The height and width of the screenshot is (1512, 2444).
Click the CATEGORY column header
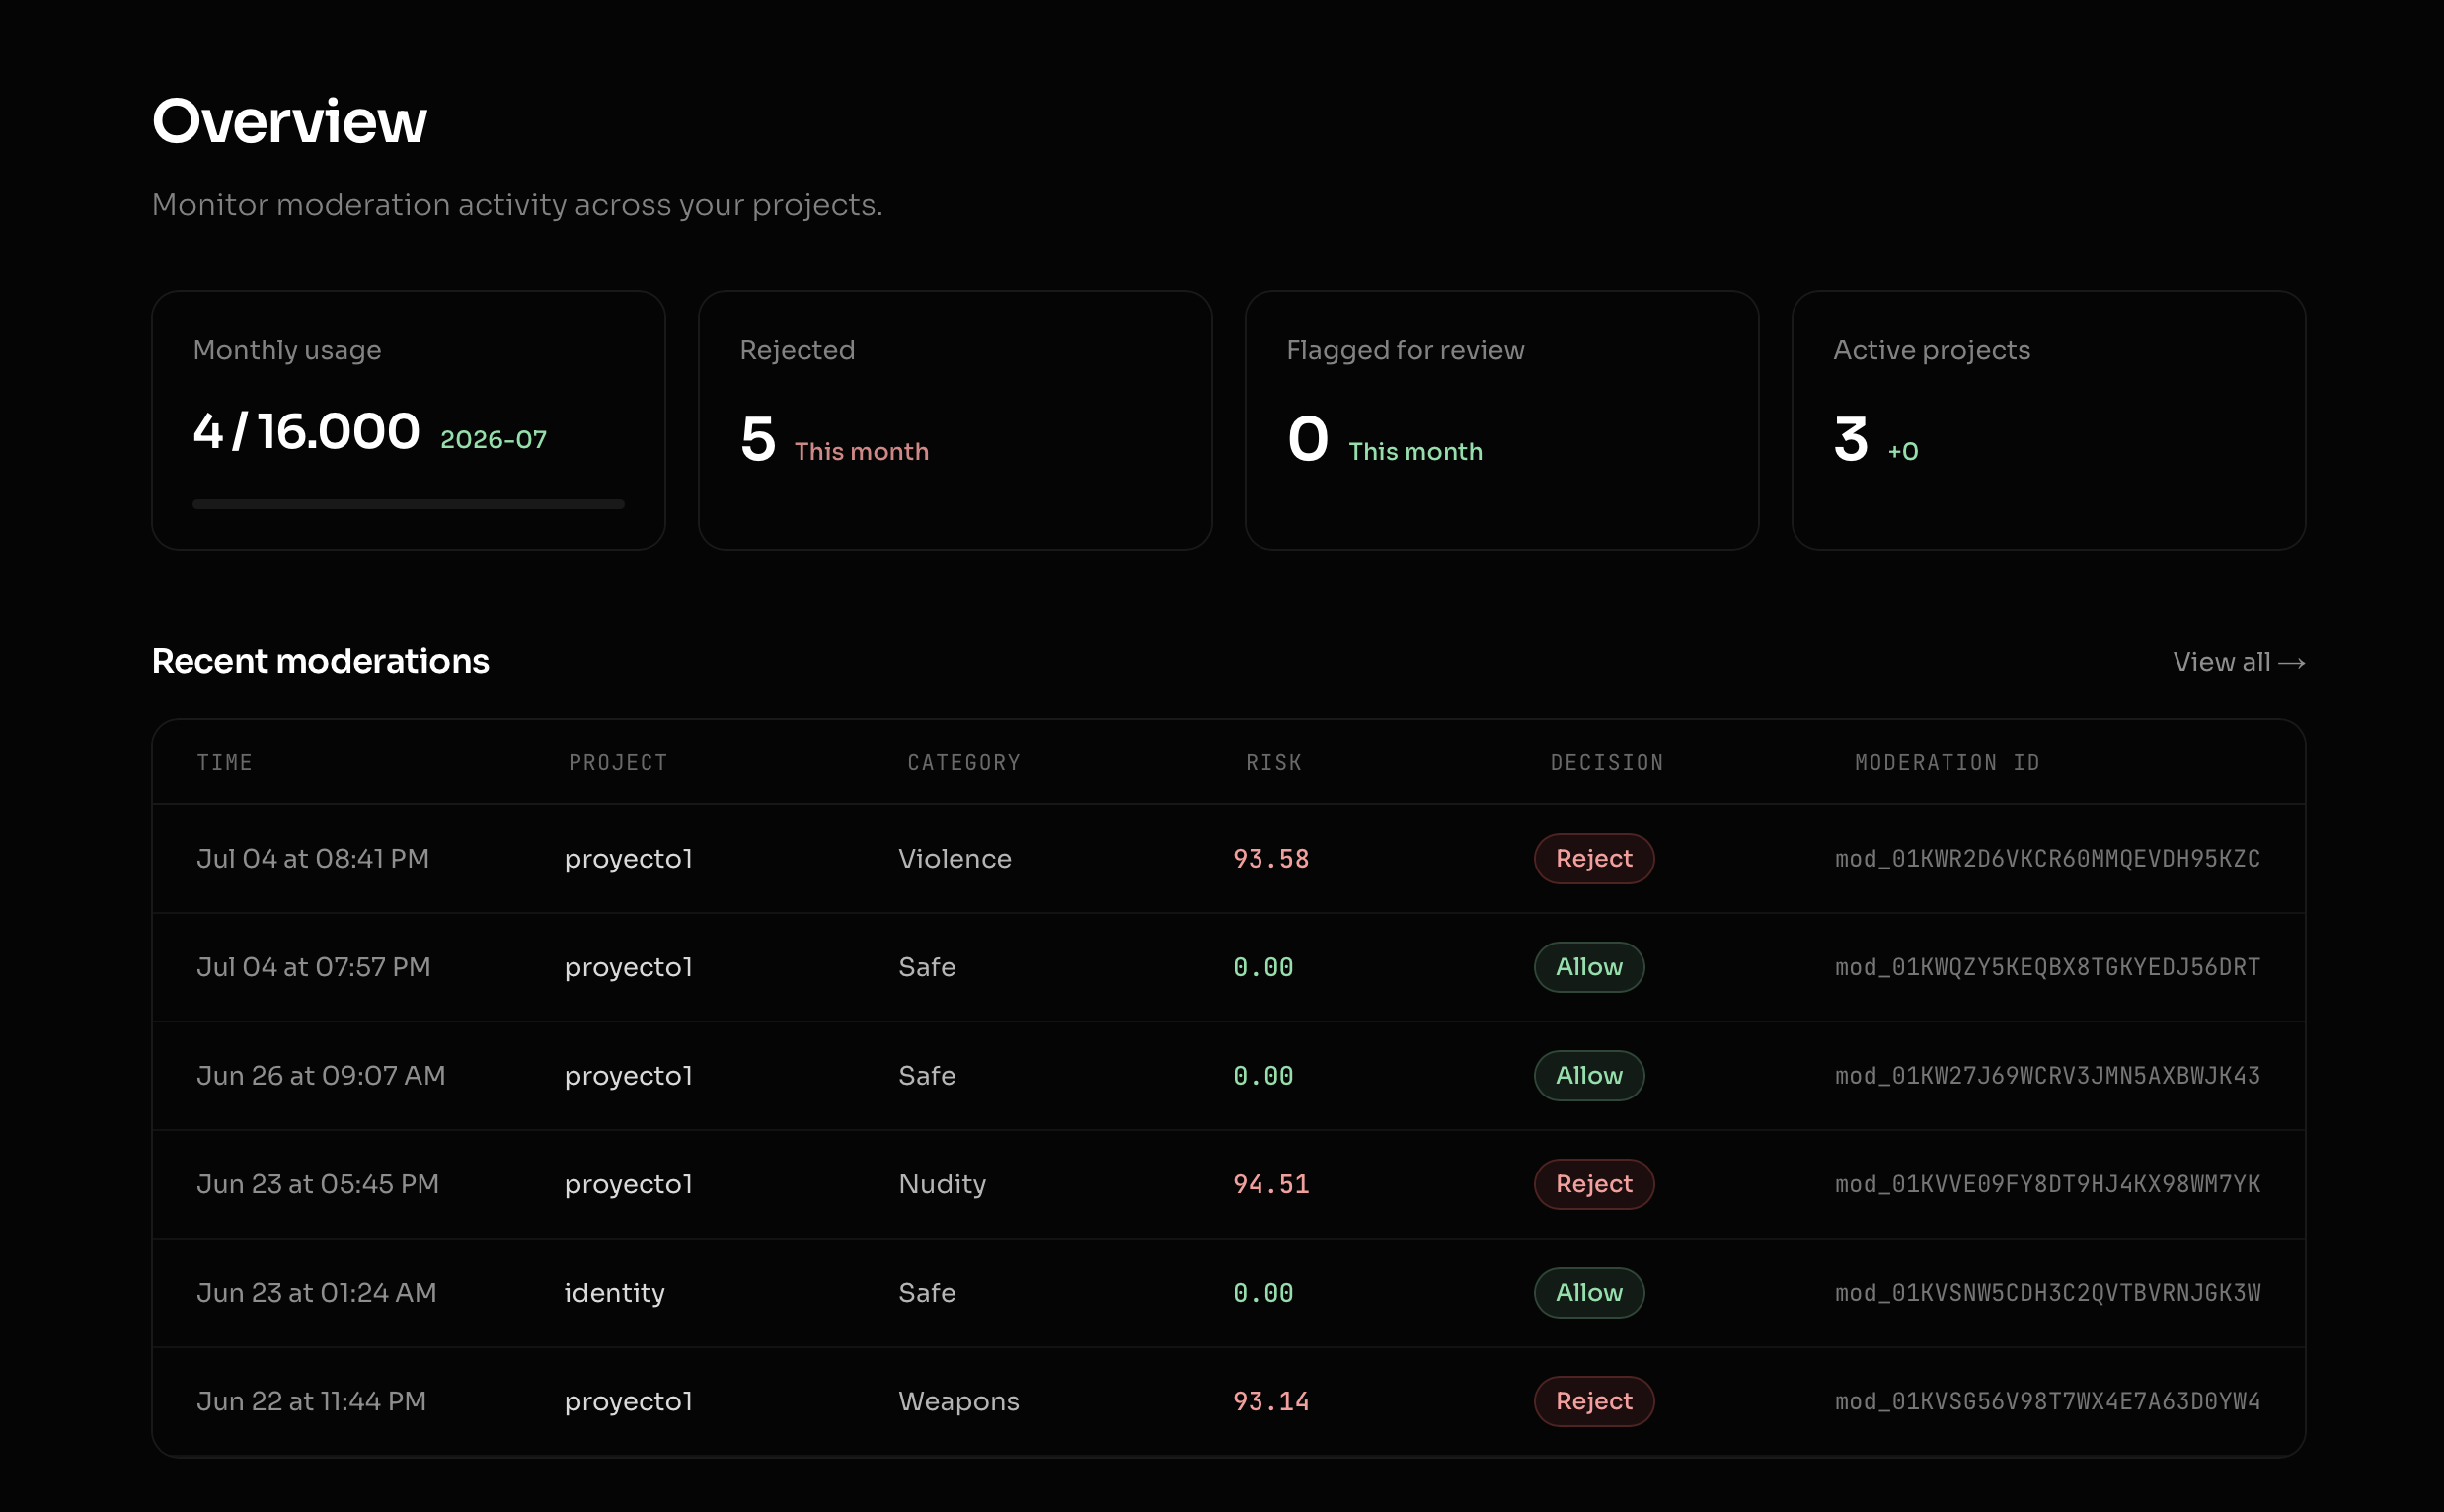point(963,762)
